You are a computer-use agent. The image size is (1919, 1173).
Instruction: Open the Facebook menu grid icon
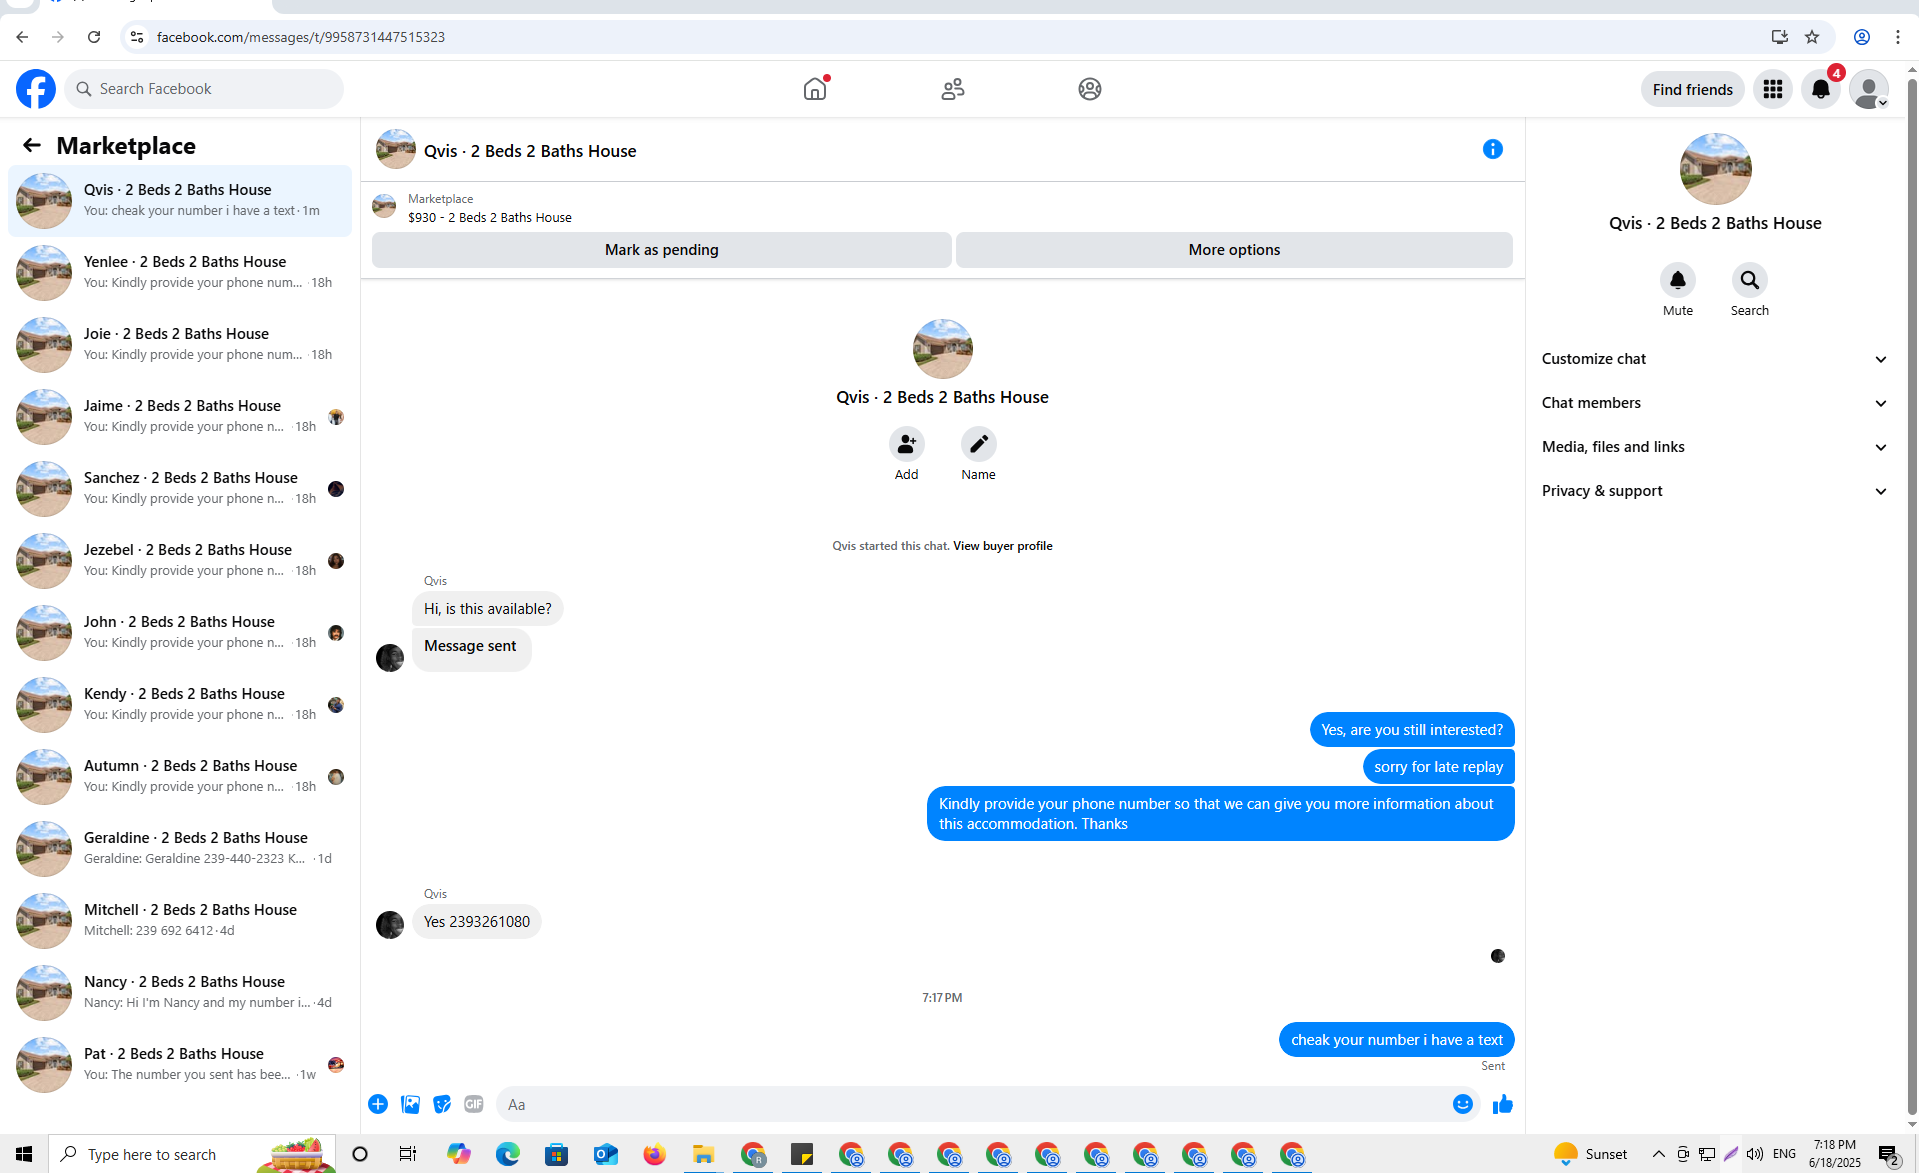pos(1773,89)
